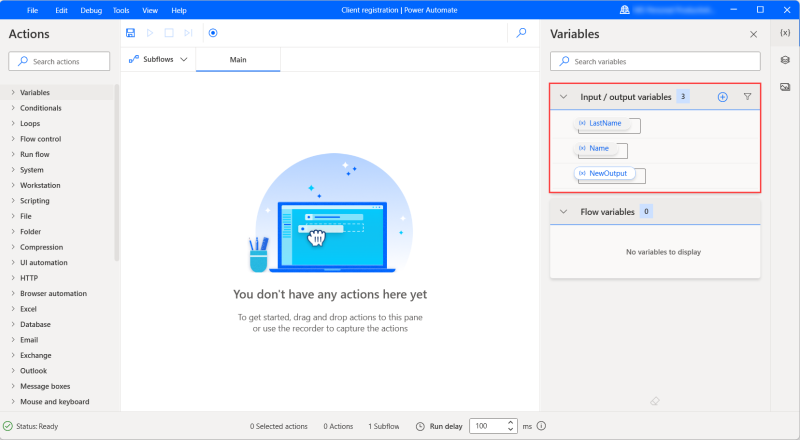
Task: Click the '1 Subflow' status text
Action: [384, 426]
